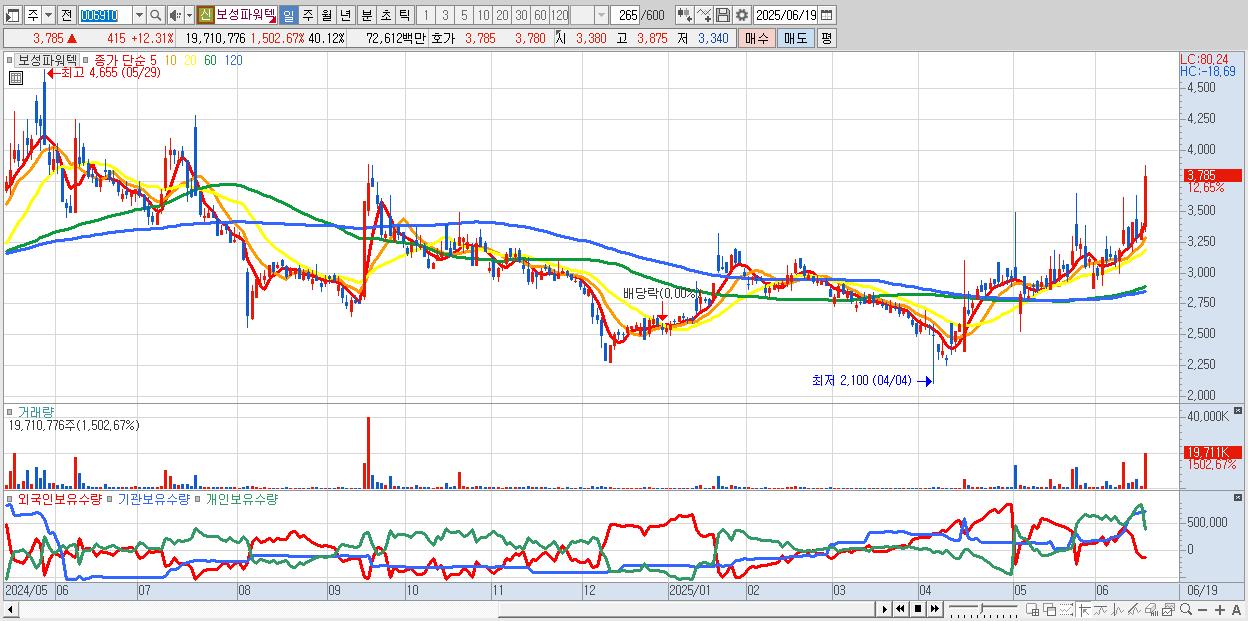Click the minus zoom-out icon
Image resolution: width=1248 pixels, height=621 pixels.
[x=1202, y=609]
